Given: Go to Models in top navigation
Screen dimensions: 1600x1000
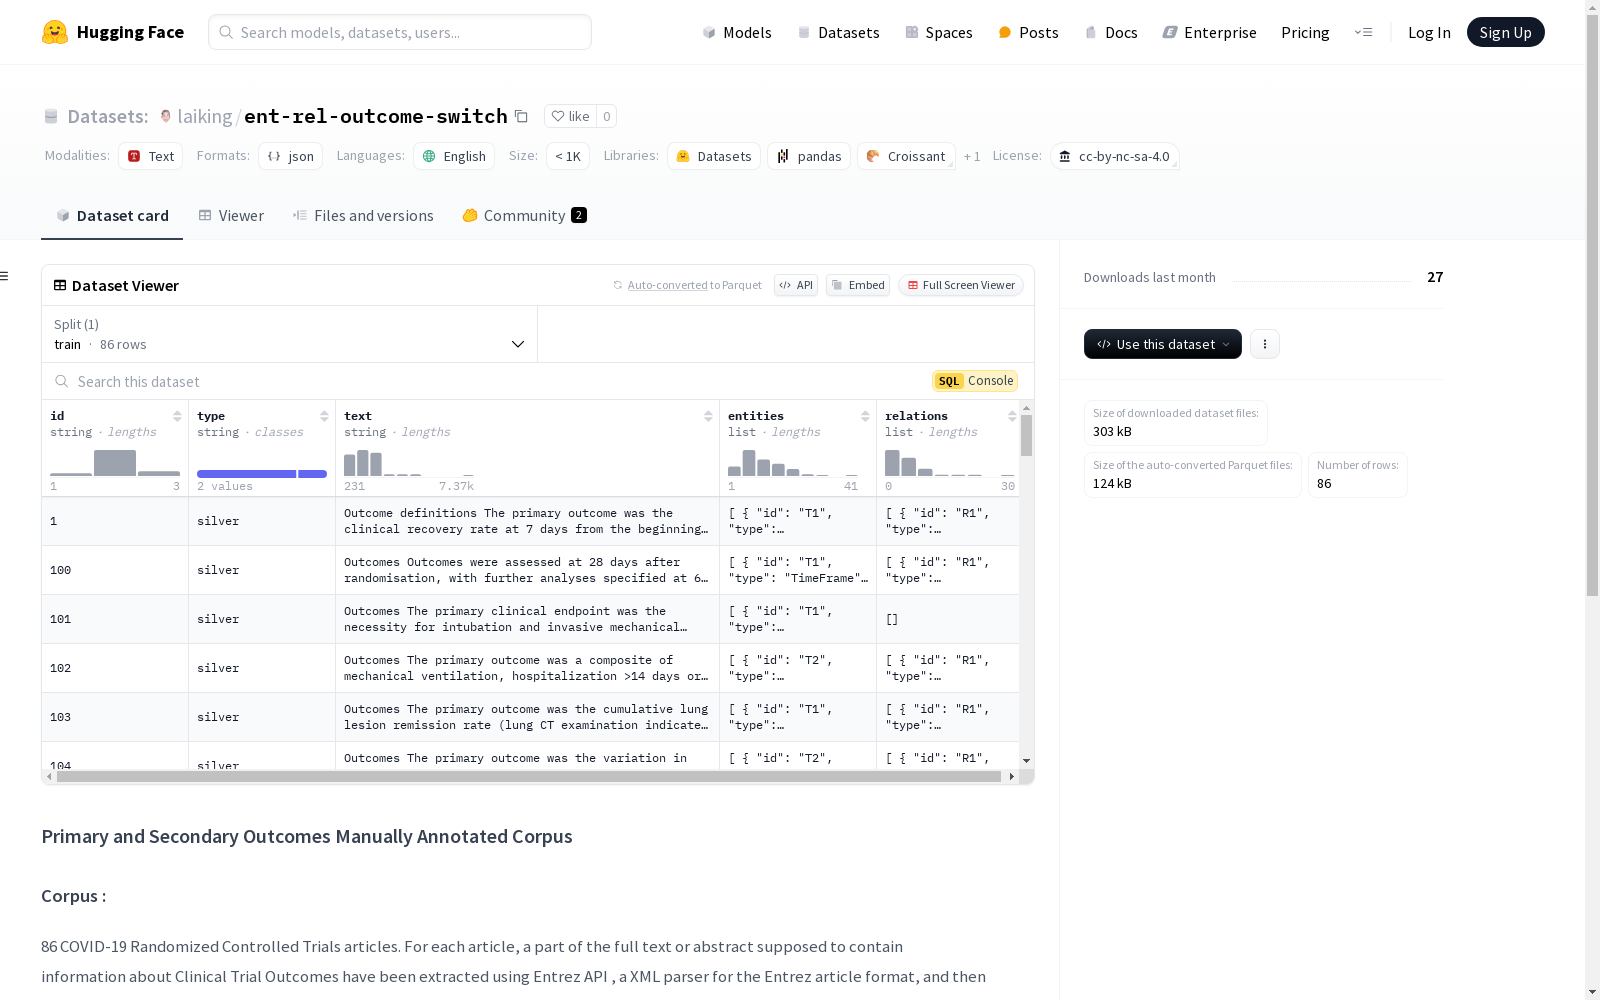Looking at the screenshot, I should click(x=737, y=32).
